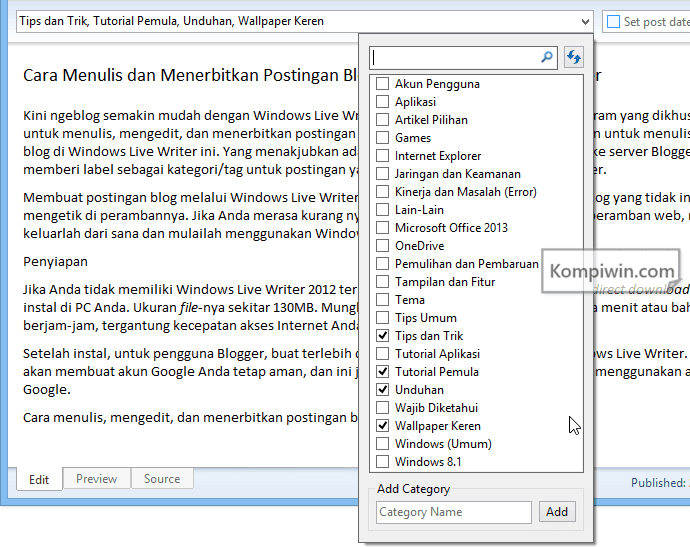
Task: Uncheck the Unduhan category
Action: click(382, 390)
